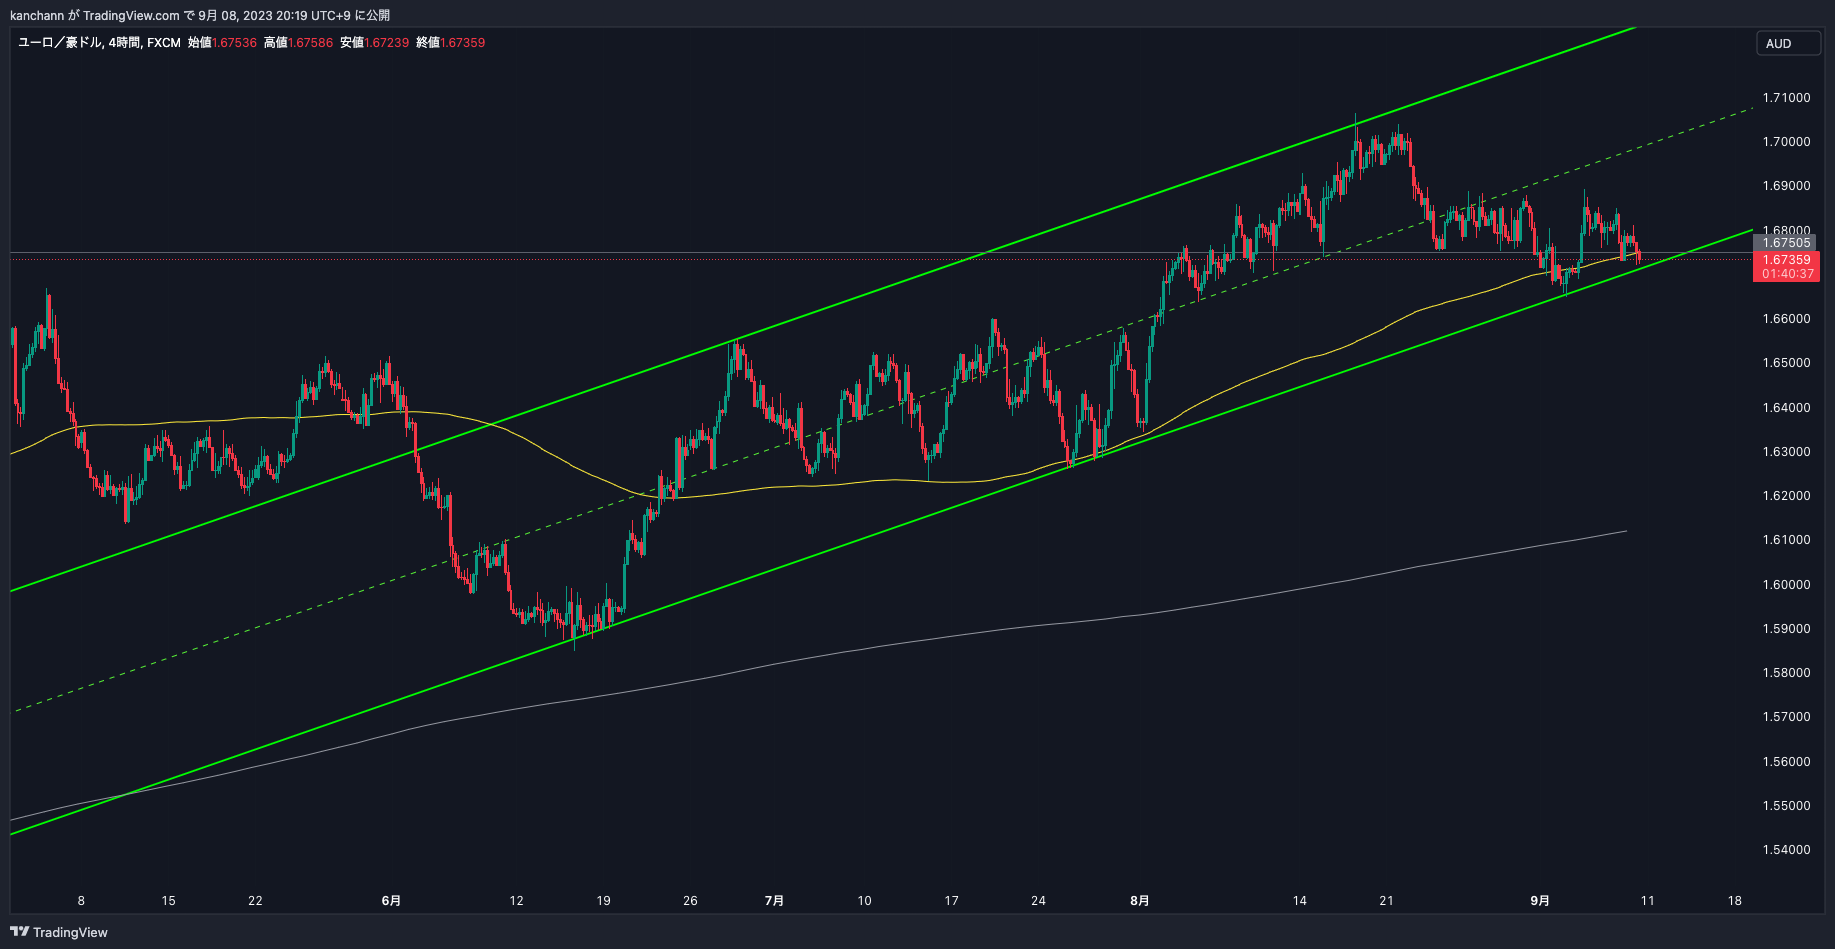
Task: Select the ユーロ／豪ドル symbol title
Action: 60,42
